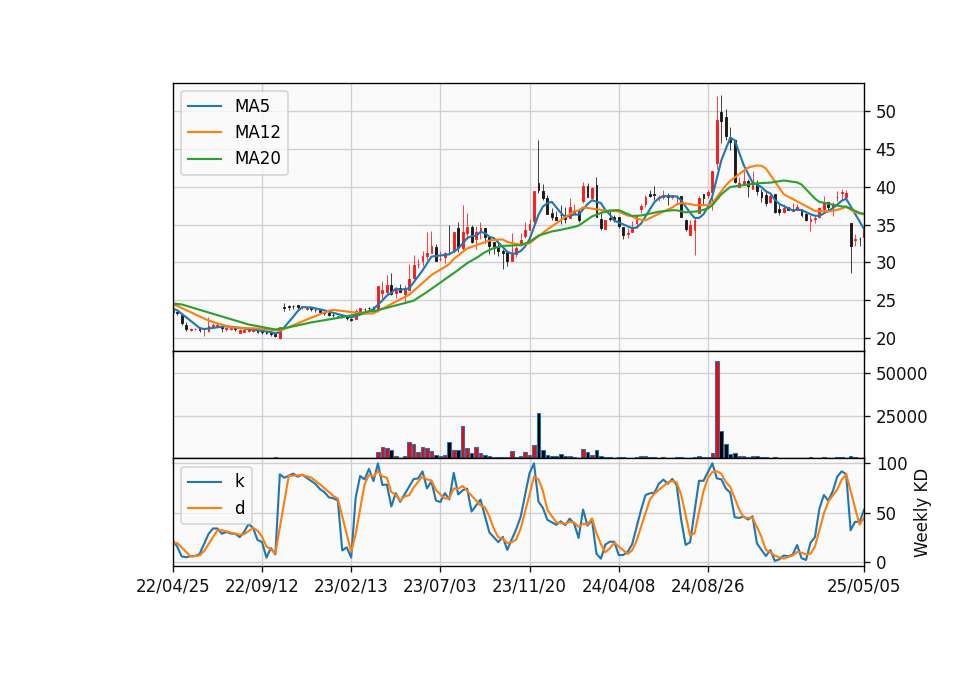Click the tall black volume bar near 23/11/20
Viewport: 960px width, 690px height.
(539, 436)
